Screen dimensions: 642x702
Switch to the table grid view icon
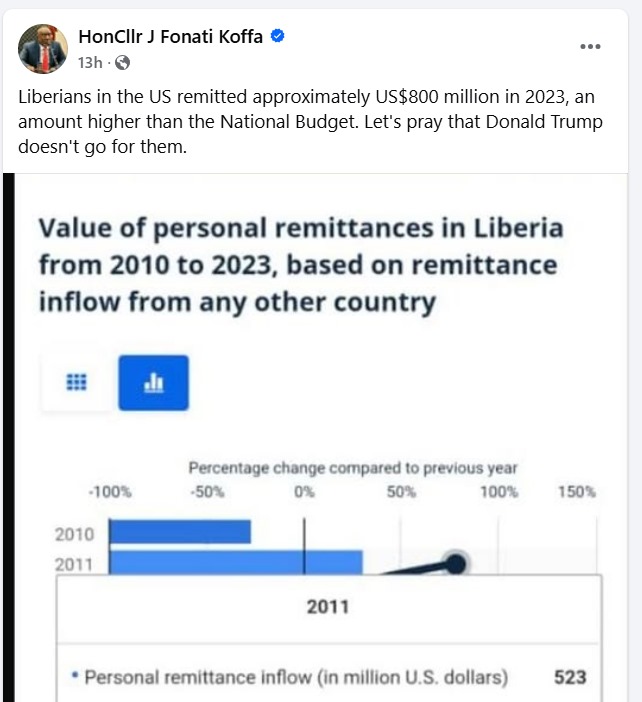(x=76, y=382)
